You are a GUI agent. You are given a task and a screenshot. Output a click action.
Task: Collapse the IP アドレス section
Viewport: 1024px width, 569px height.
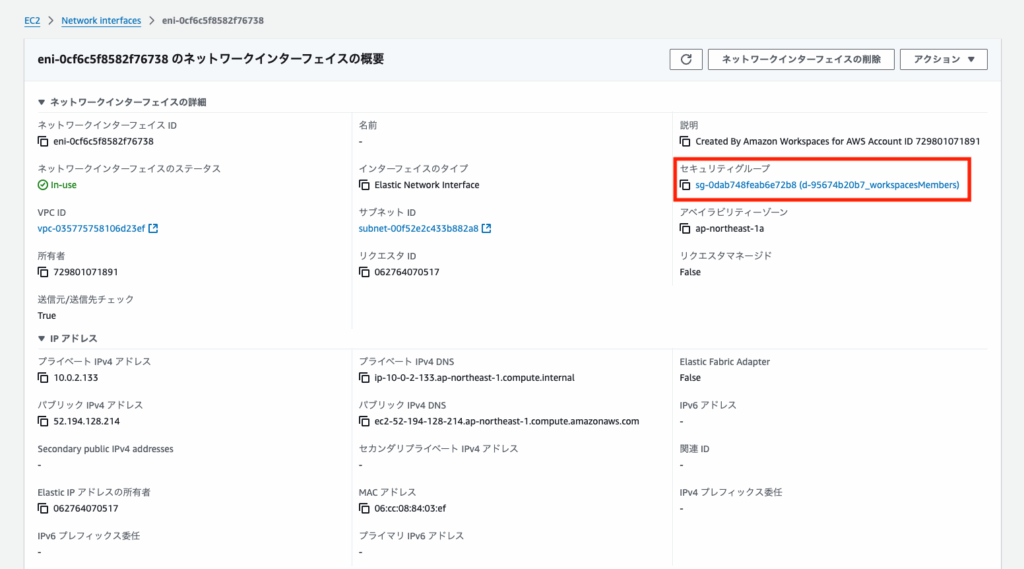pos(41,339)
